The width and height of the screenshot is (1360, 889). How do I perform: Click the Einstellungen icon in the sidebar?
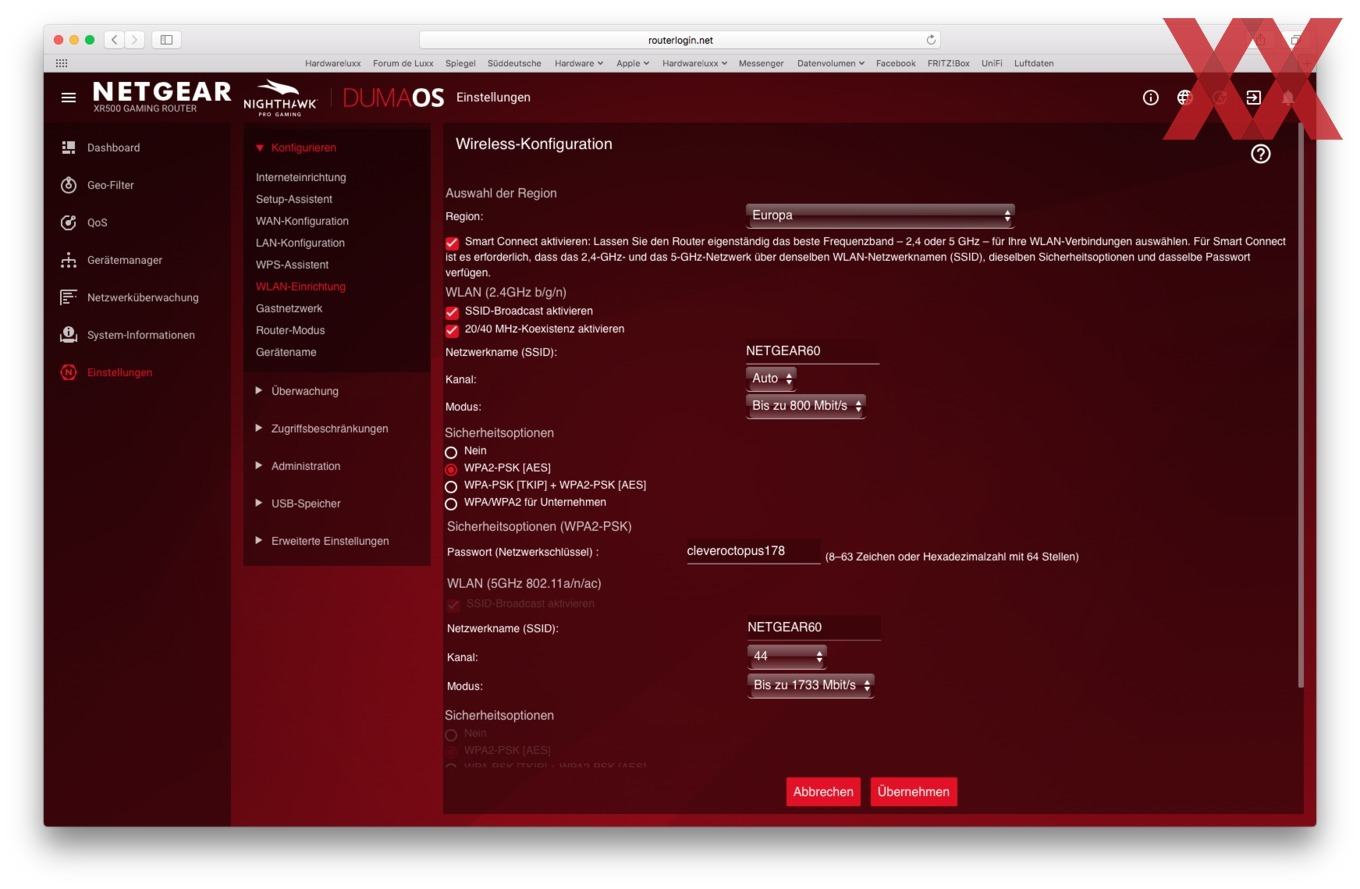[x=68, y=372]
